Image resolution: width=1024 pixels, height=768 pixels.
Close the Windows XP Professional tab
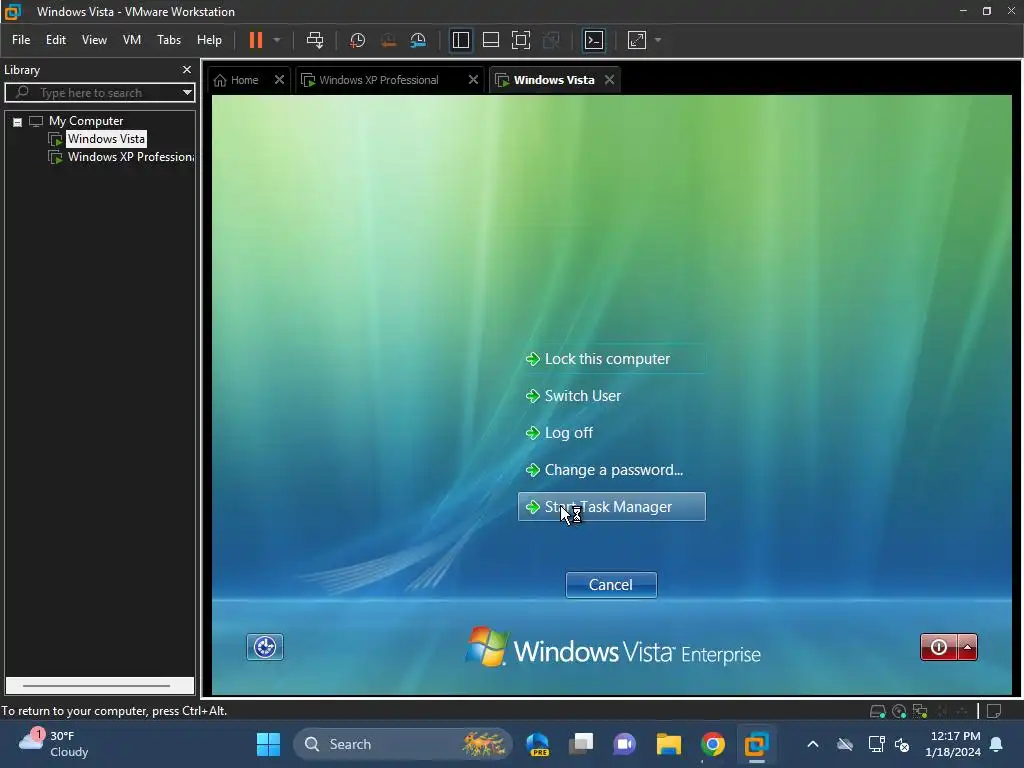(x=473, y=80)
